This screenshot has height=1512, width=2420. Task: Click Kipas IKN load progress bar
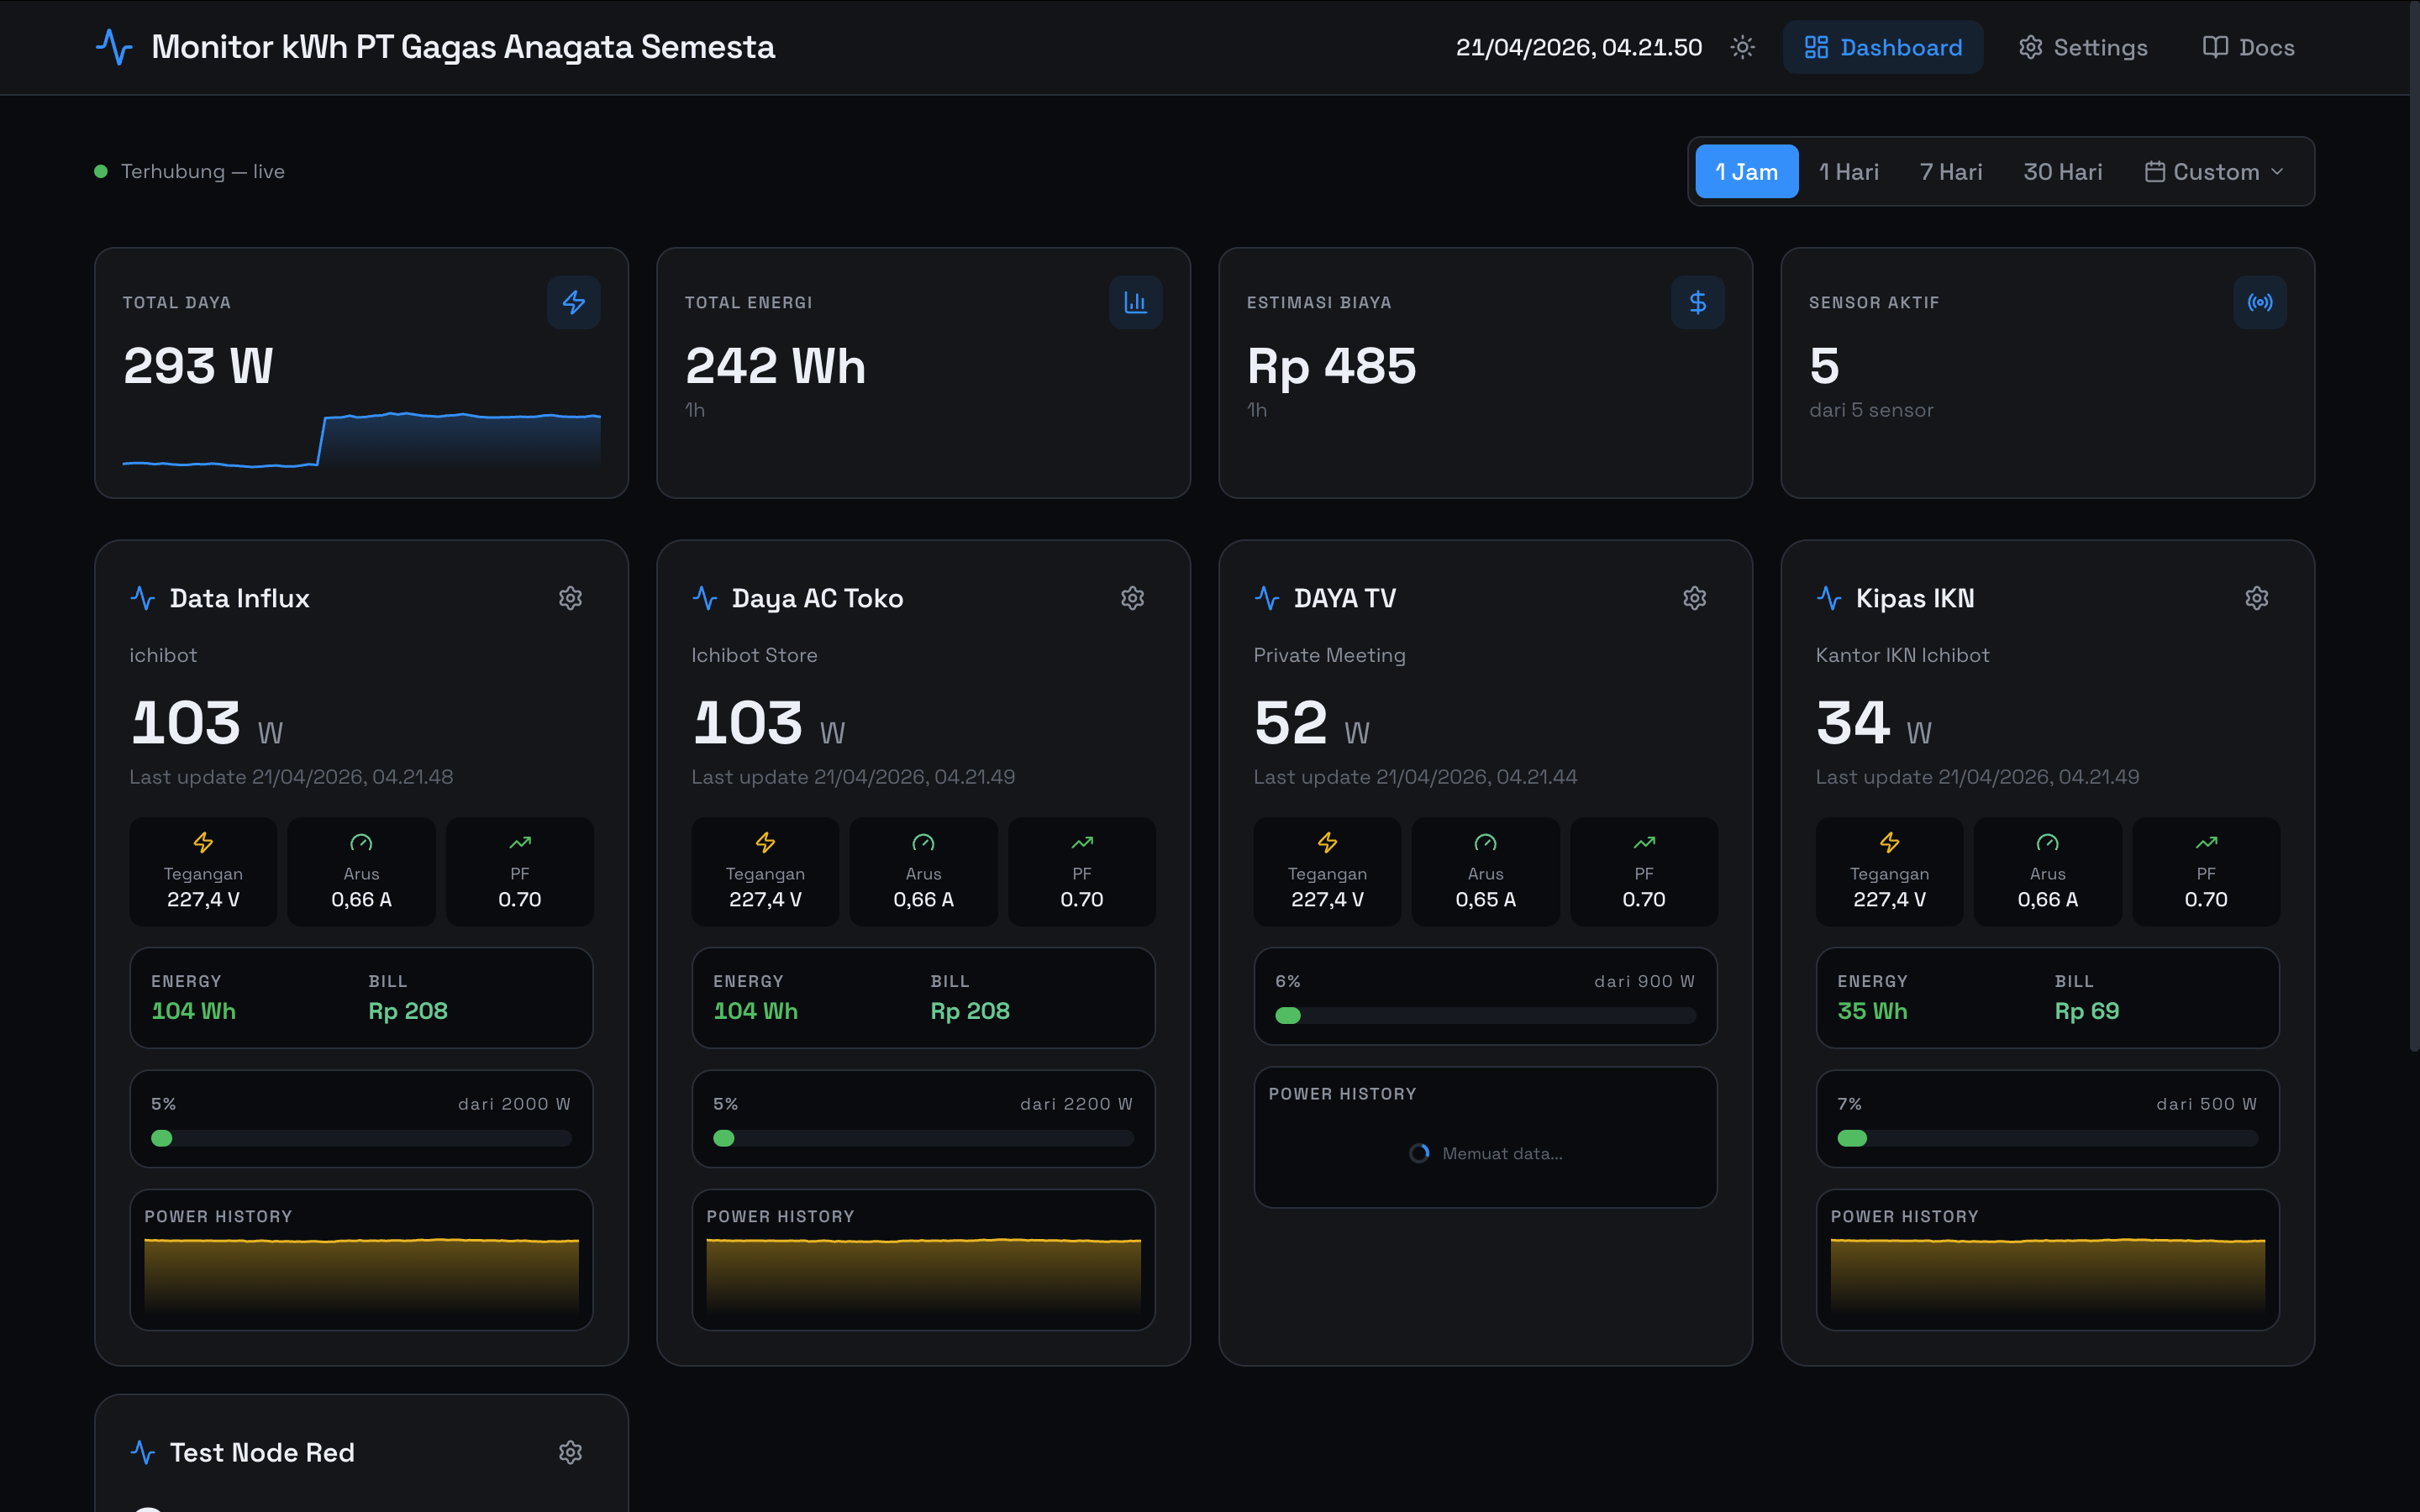click(x=2046, y=1138)
